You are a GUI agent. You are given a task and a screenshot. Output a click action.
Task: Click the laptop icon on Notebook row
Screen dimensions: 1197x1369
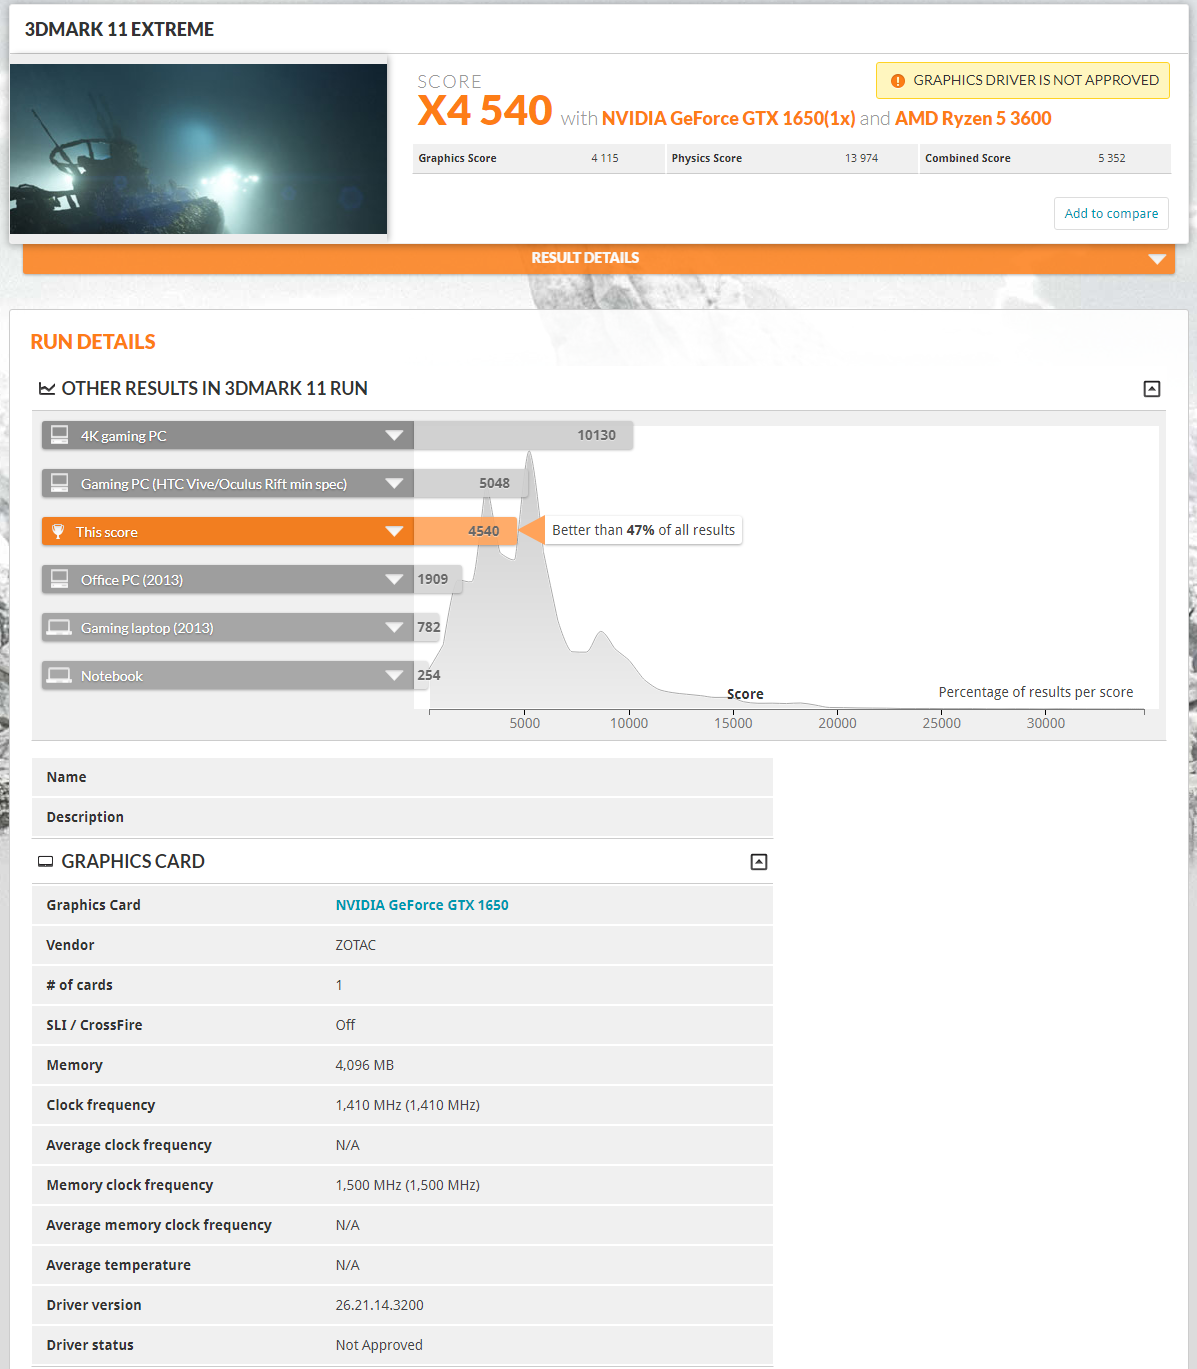point(59,675)
